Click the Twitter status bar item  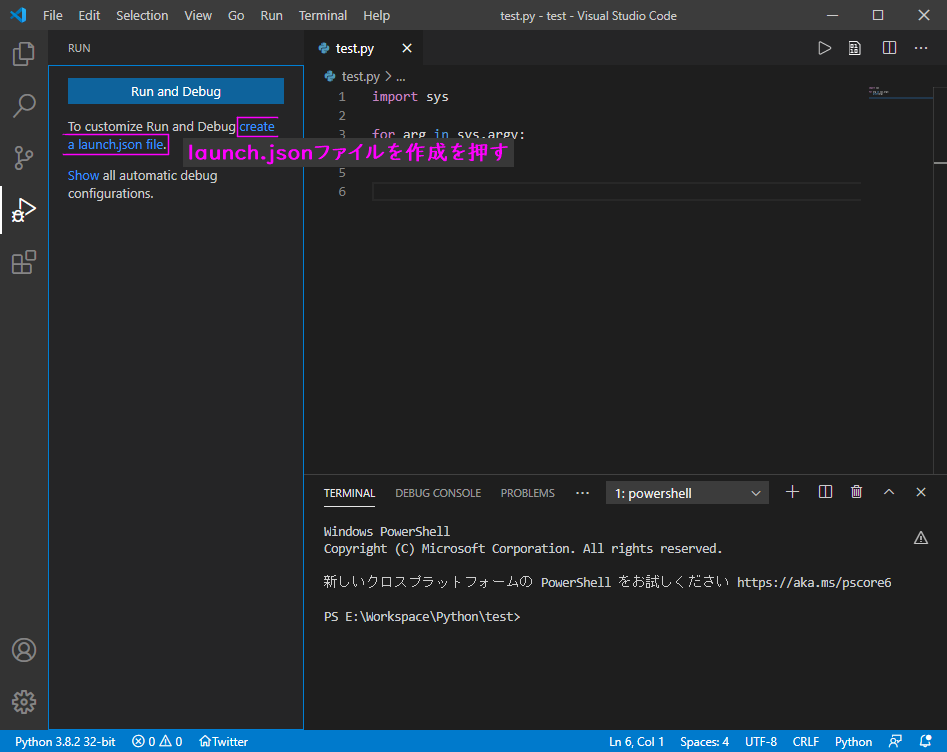pos(223,742)
